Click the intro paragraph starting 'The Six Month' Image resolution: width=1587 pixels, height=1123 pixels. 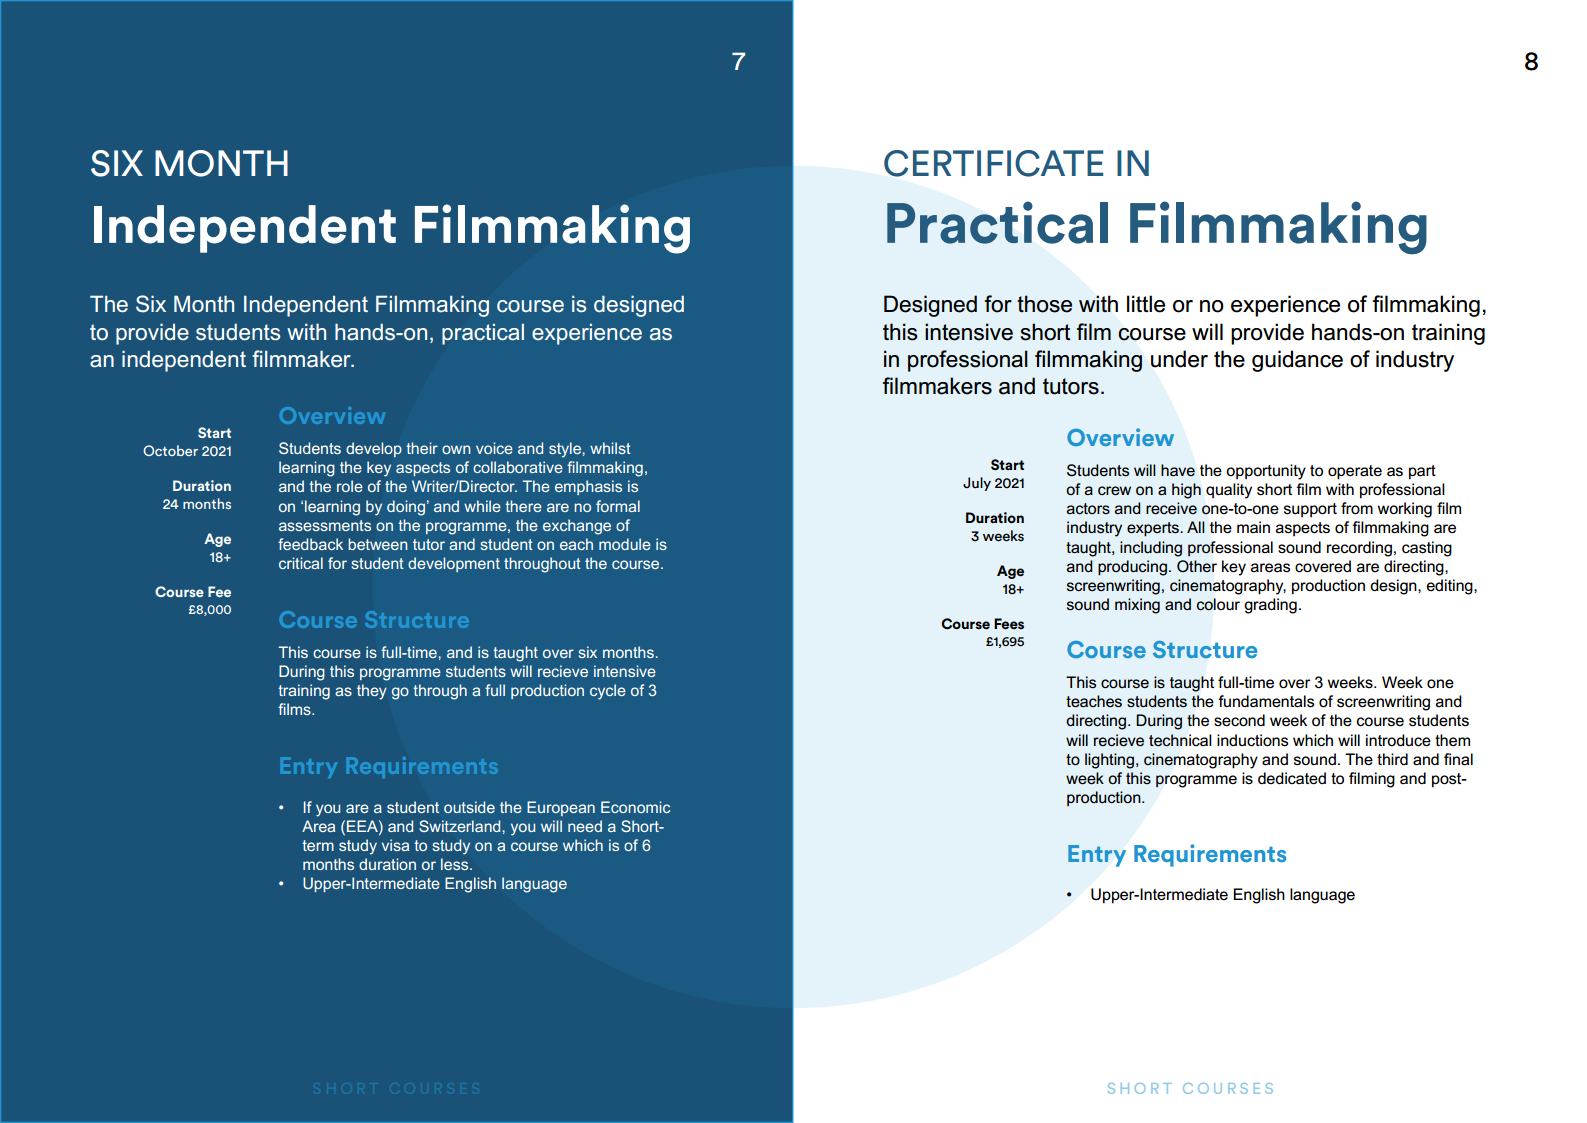pyautogui.click(x=388, y=332)
